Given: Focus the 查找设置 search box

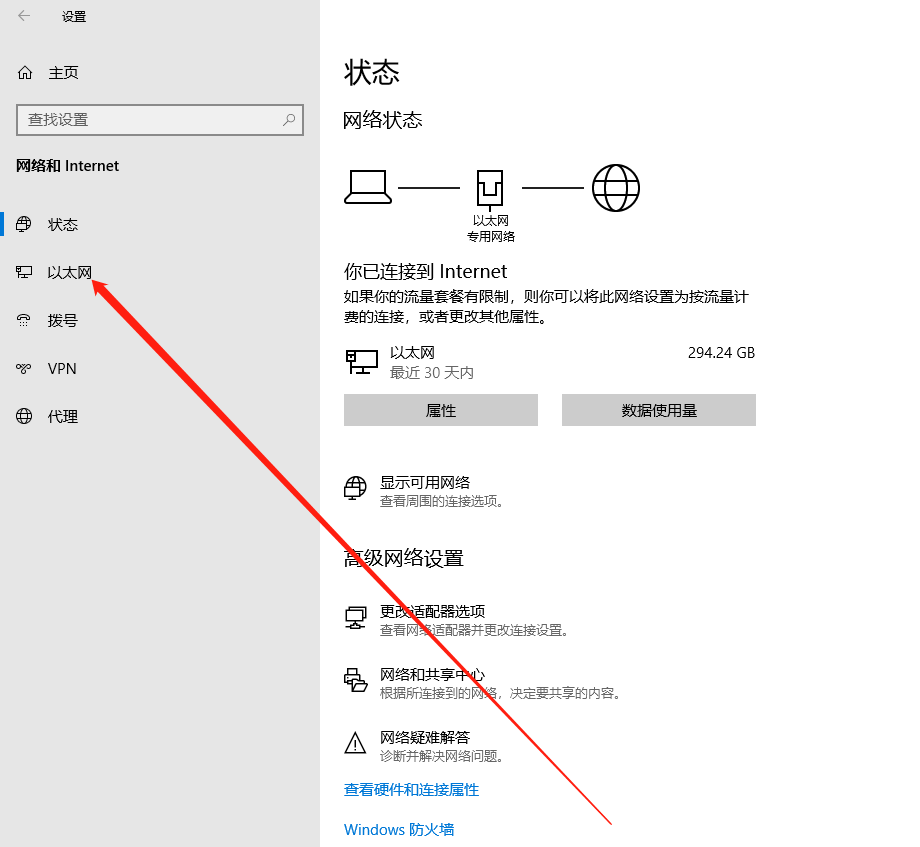Looking at the screenshot, I should click(160, 120).
